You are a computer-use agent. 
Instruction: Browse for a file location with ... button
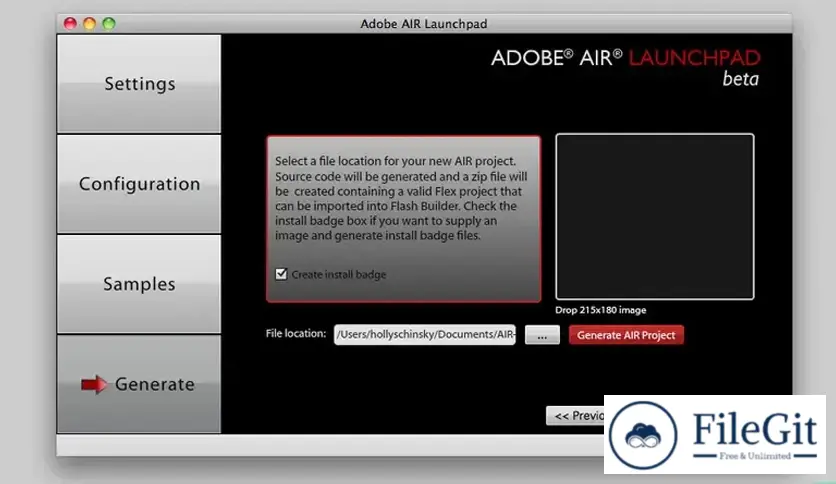[x=542, y=335]
